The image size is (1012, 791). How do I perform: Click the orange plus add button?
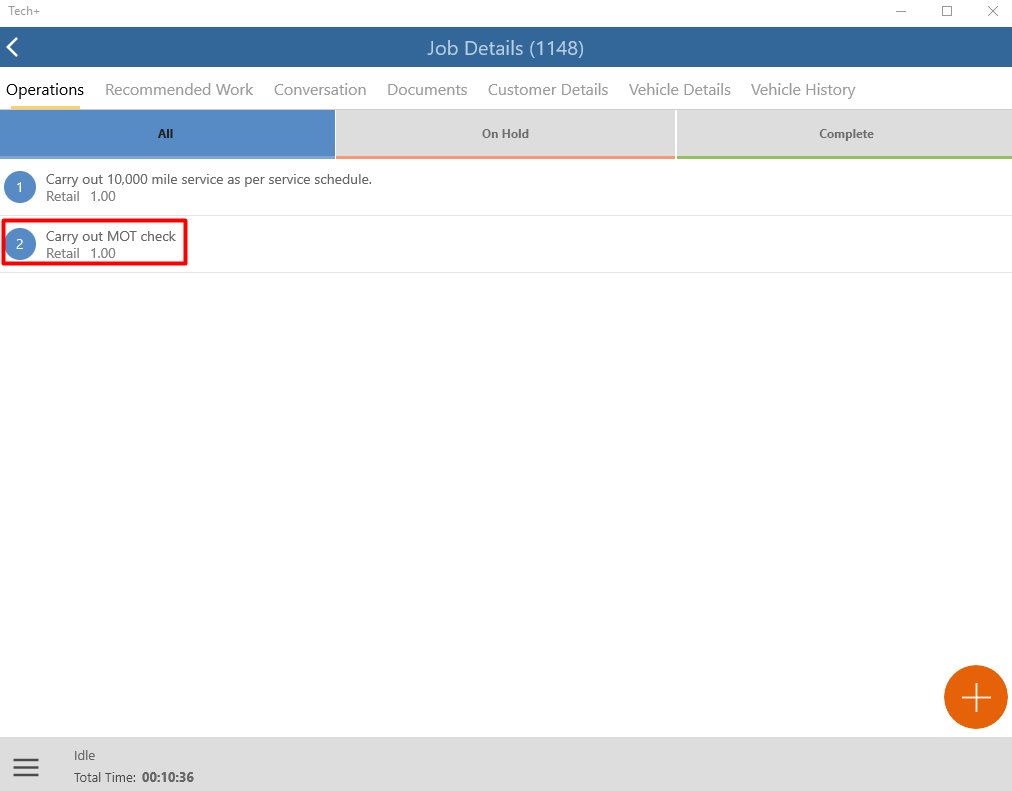[x=975, y=697]
